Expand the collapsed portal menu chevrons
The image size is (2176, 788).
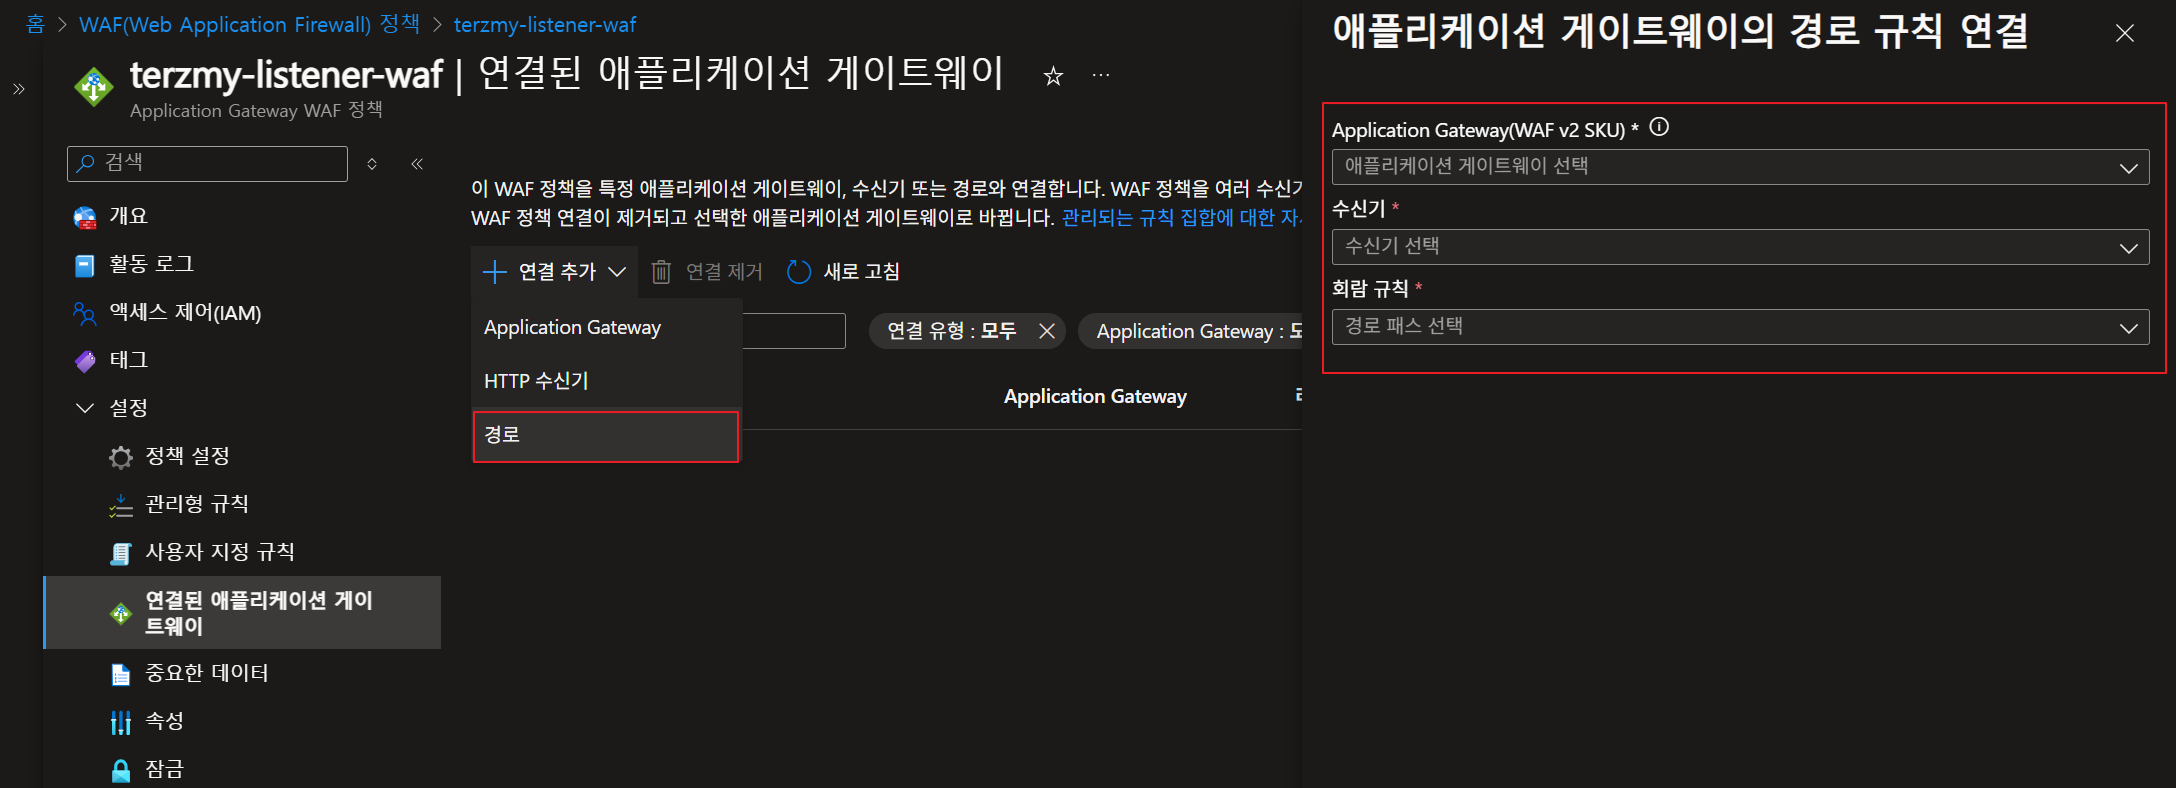pyautogui.click(x=19, y=89)
